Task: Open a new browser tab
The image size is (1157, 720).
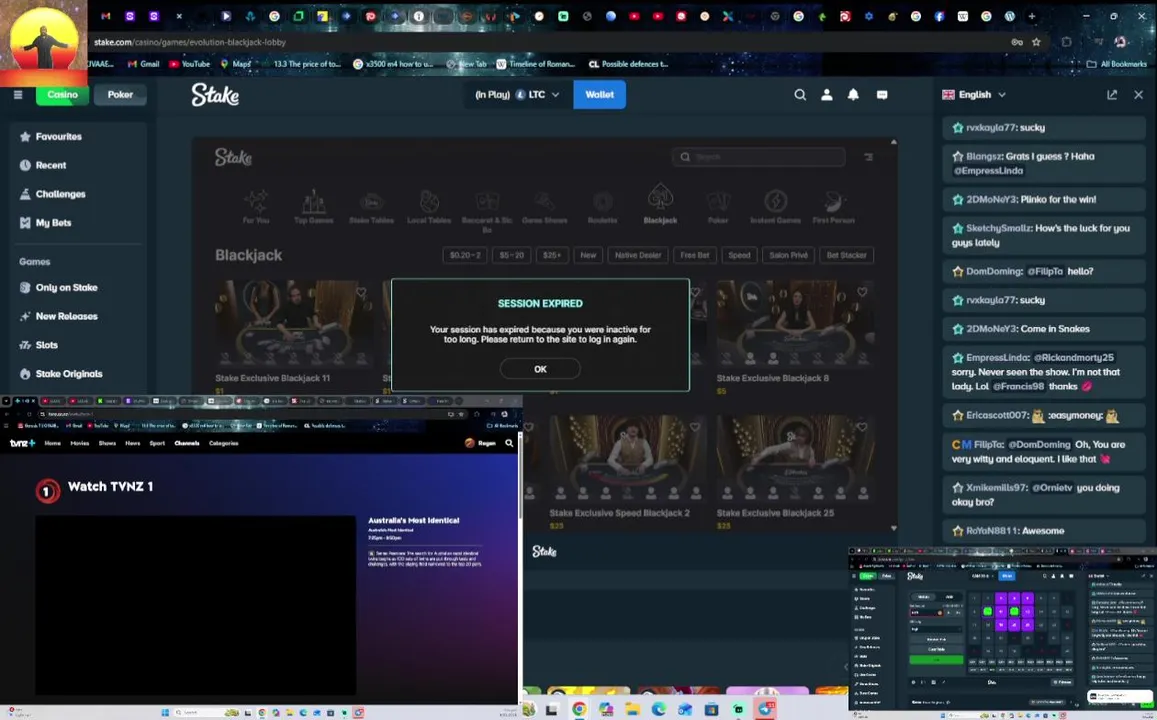Action: [x=1032, y=16]
